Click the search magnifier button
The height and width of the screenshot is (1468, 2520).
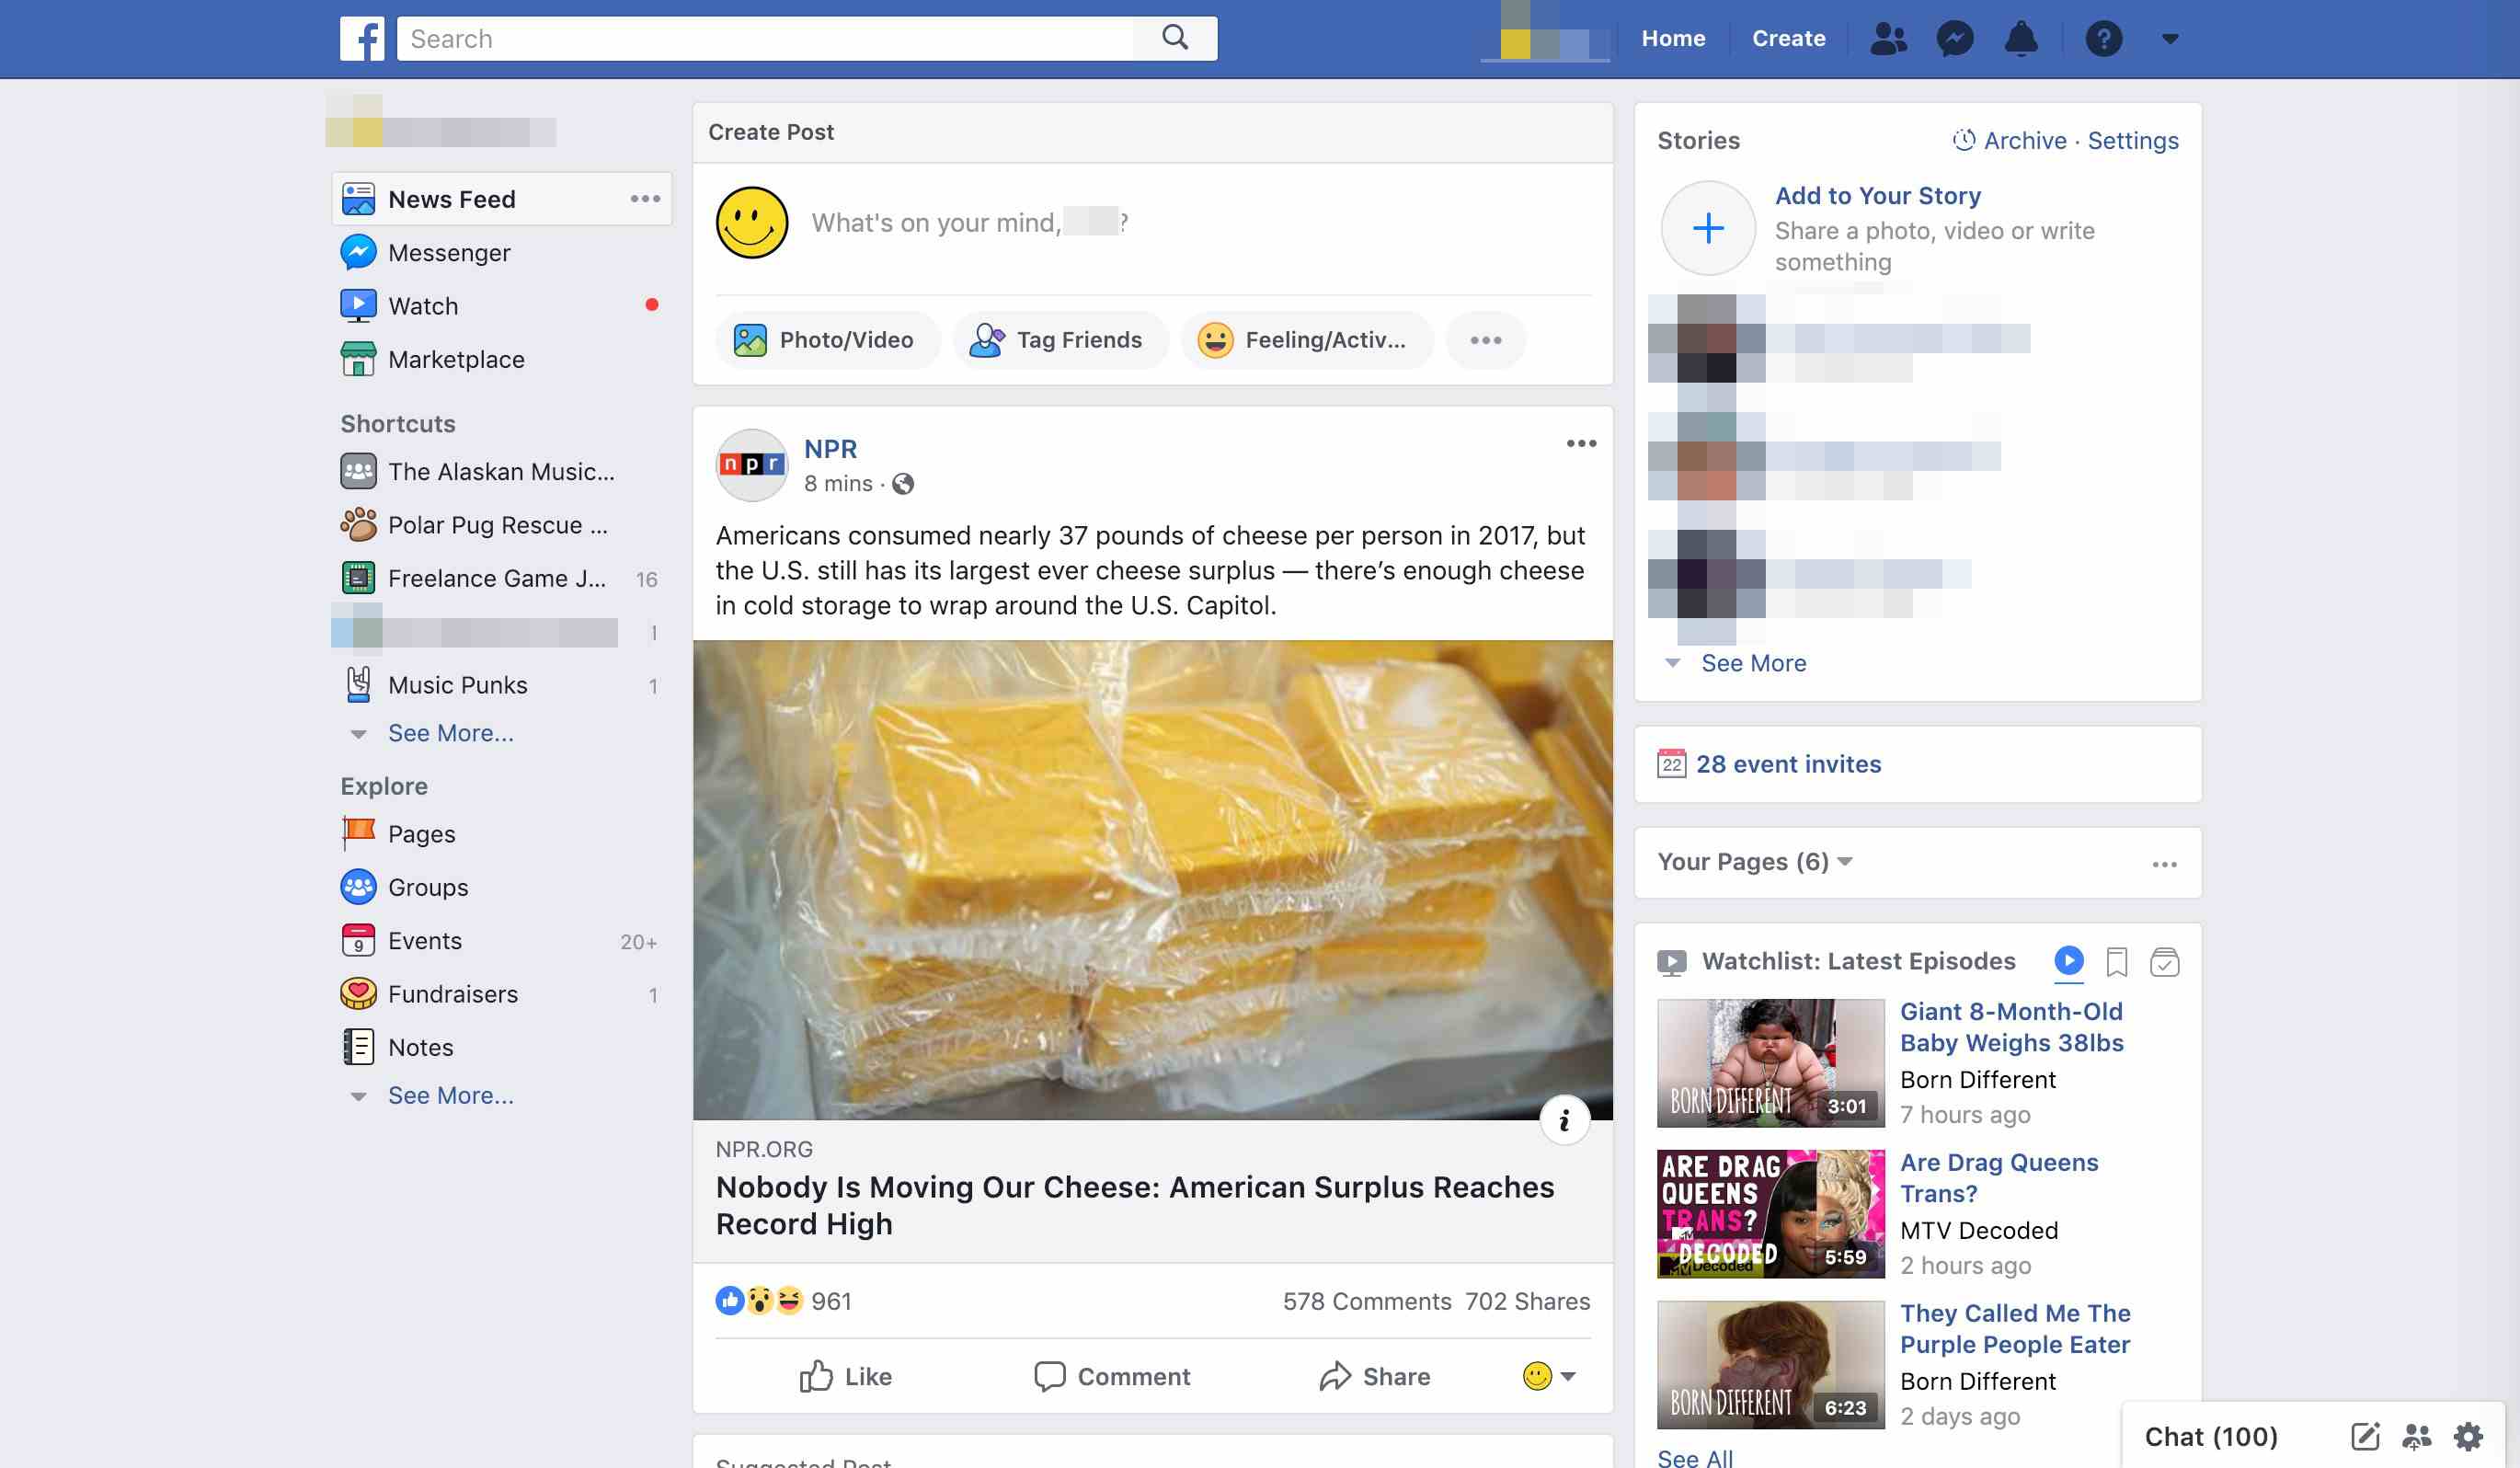pyautogui.click(x=1175, y=38)
